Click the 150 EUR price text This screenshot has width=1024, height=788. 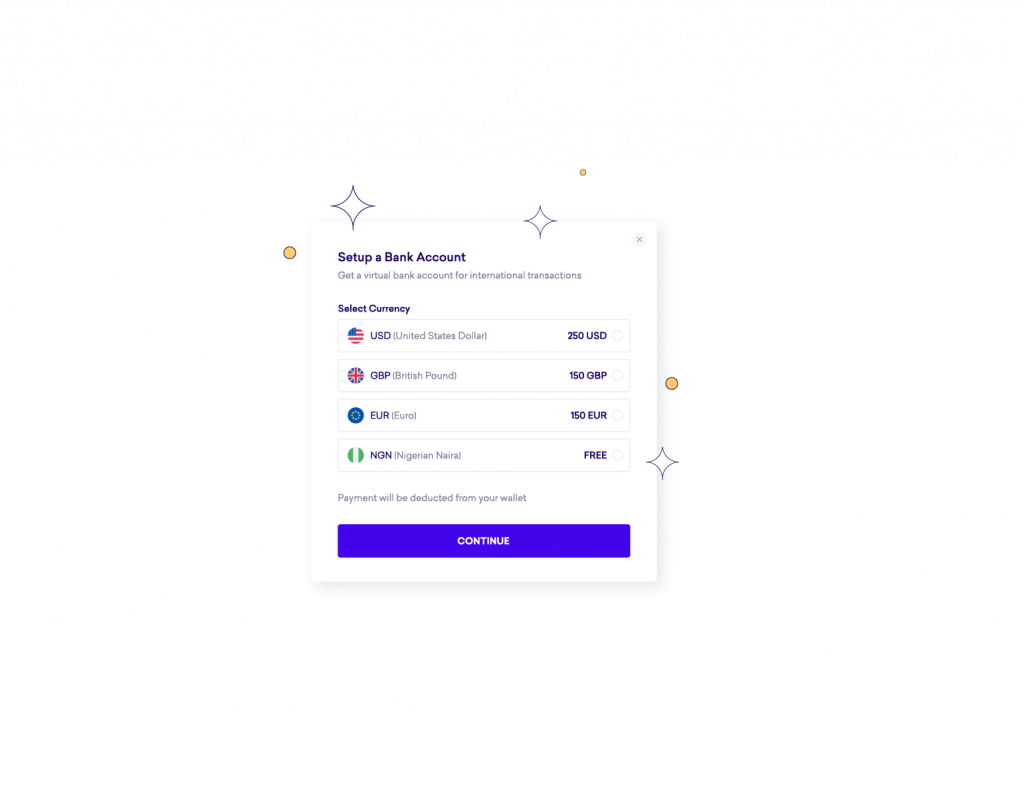[588, 415]
